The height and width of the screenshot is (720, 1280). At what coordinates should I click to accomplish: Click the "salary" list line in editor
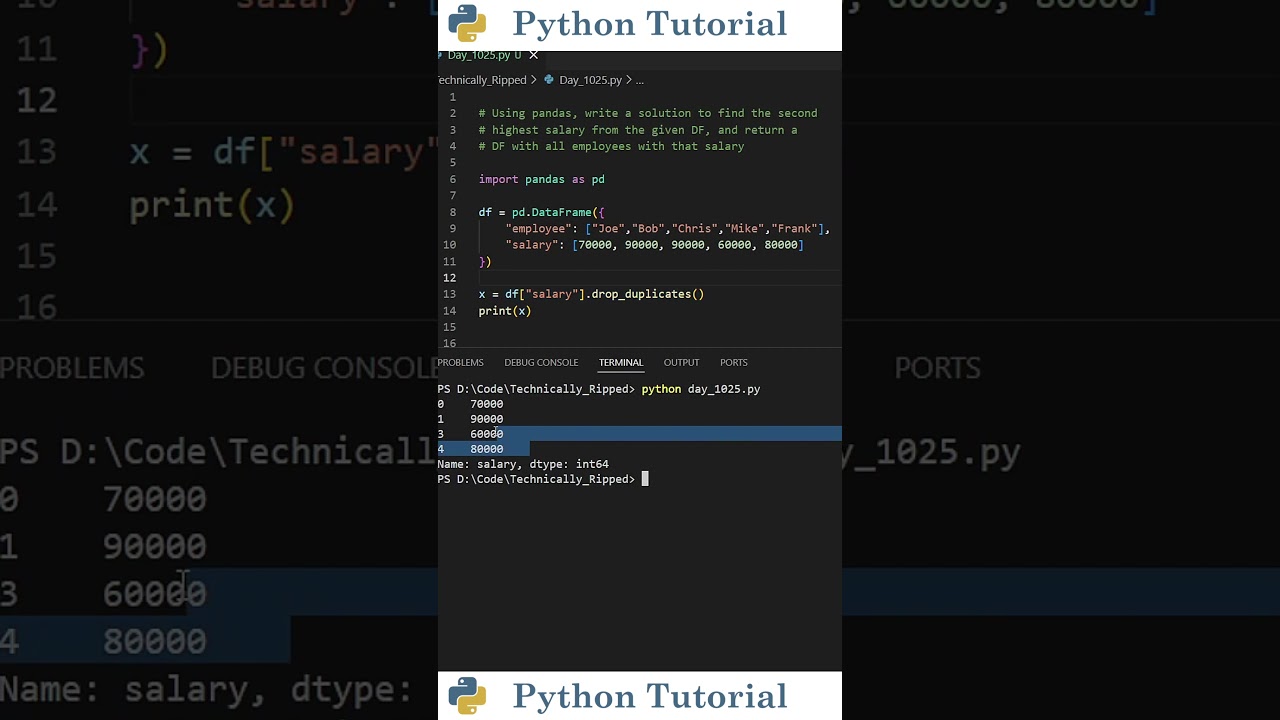[x=654, y=245]
